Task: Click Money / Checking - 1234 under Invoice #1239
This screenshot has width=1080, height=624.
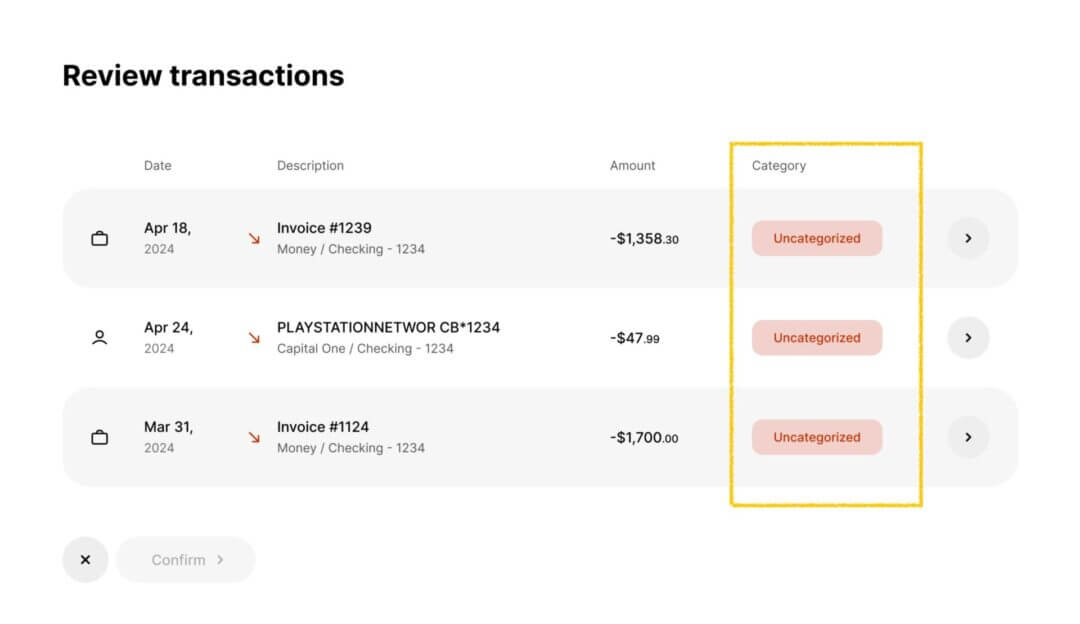Action: coord(351,249)
